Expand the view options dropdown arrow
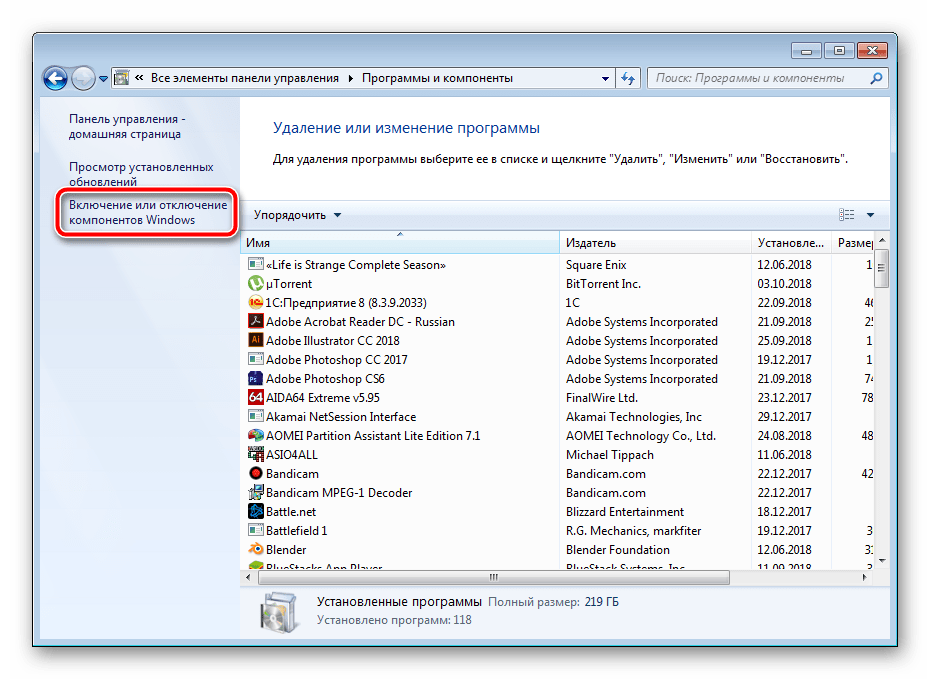This screenshot has height=679, width=930. click(870, 215)
